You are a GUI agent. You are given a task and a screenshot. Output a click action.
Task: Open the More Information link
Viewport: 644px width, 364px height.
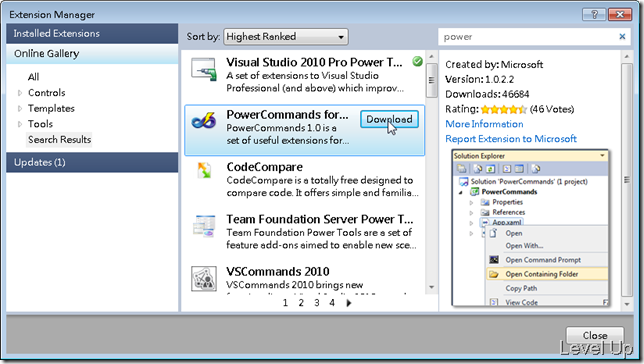tap(484, 124)
